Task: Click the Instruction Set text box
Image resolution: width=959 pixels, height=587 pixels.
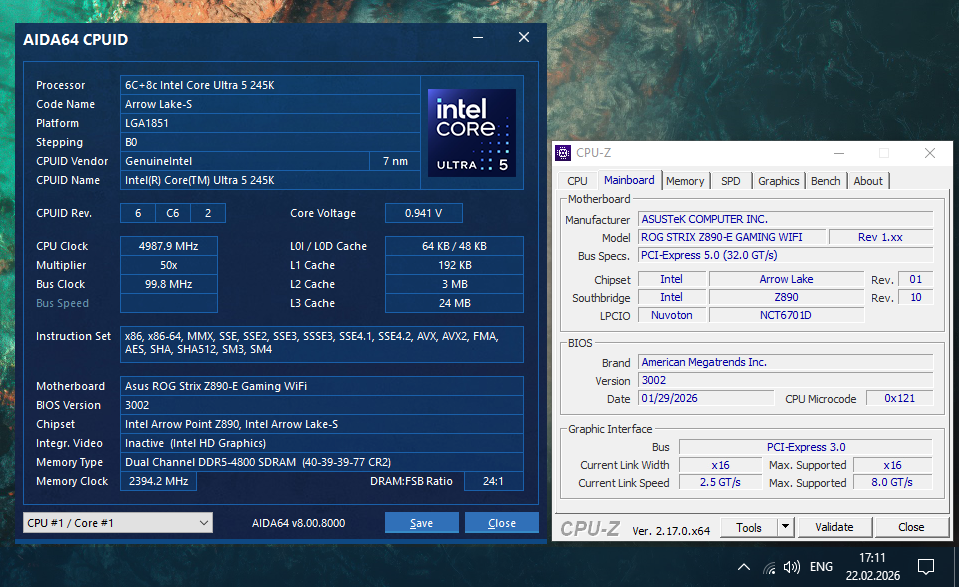Action: tap(322, 344)
